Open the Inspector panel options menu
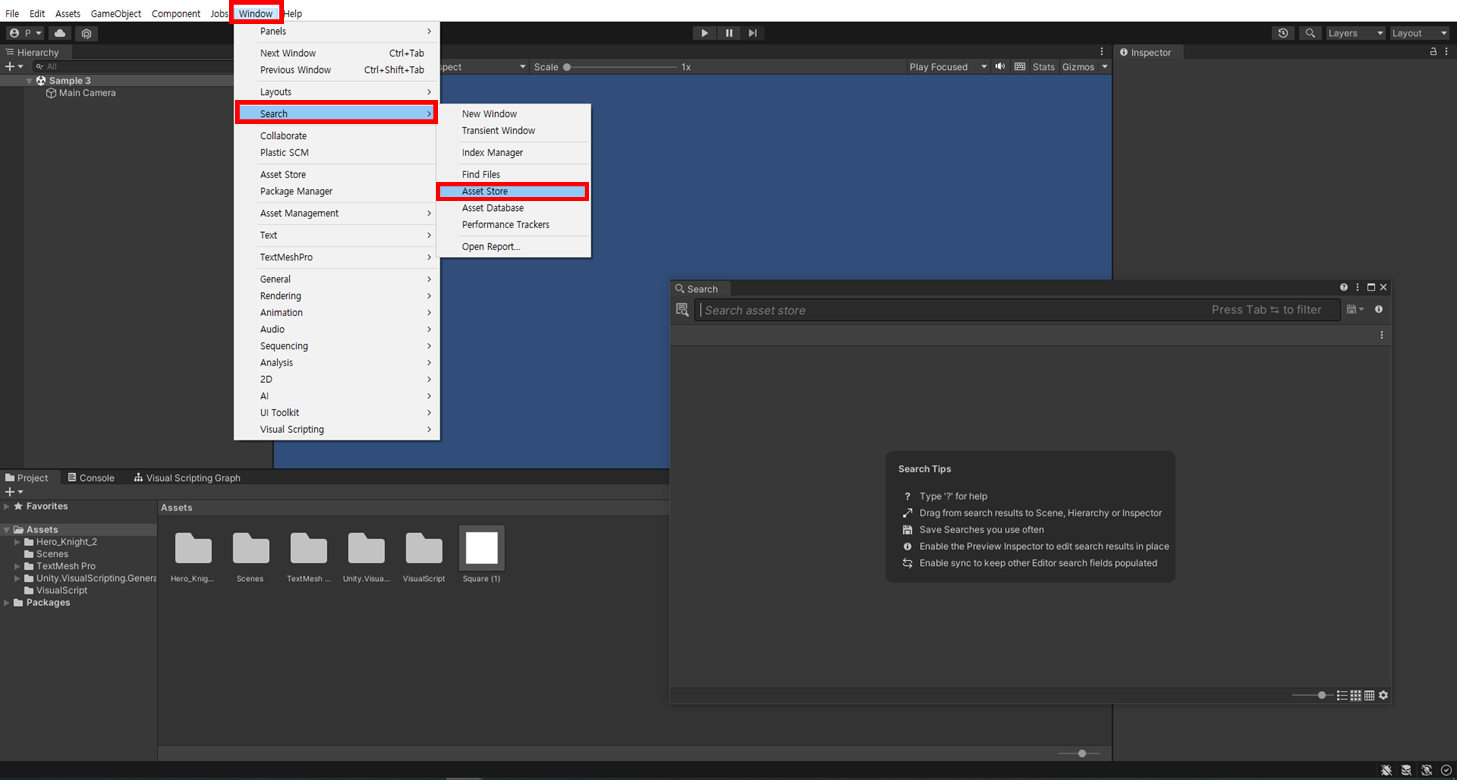Image resolution: width=1457 pixels, height=780 pixels. point(1446,52)
